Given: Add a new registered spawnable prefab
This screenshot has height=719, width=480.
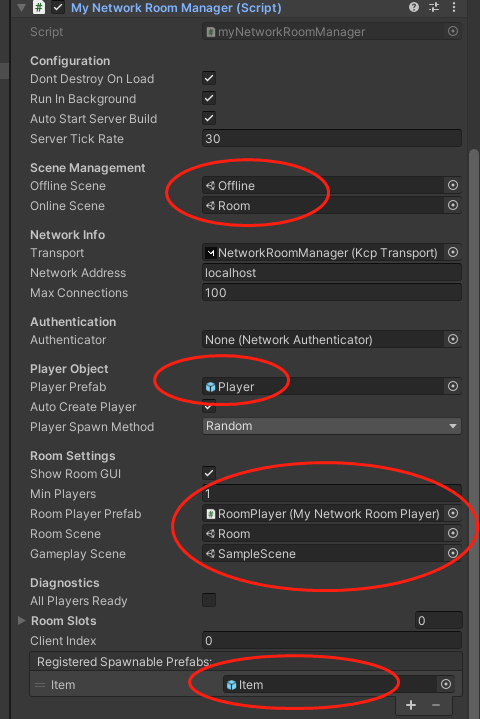Looking at the screenshot, I should click(411, 705).
